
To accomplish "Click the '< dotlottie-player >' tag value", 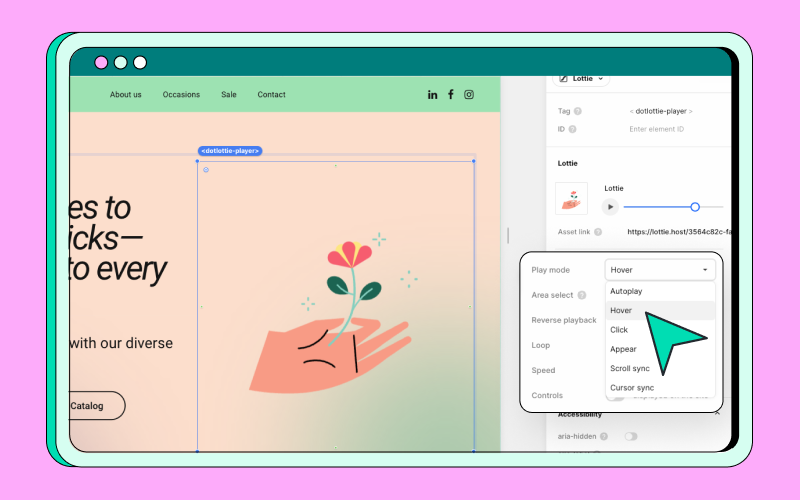I will tap(661, 111).
